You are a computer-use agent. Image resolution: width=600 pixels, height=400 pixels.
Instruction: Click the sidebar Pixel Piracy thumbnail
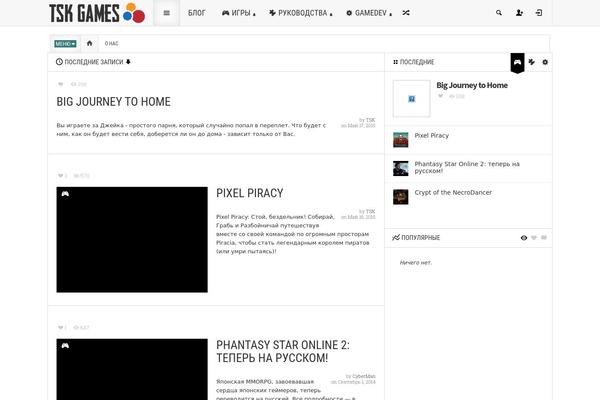pyautogui.click(x=401, y=140)
